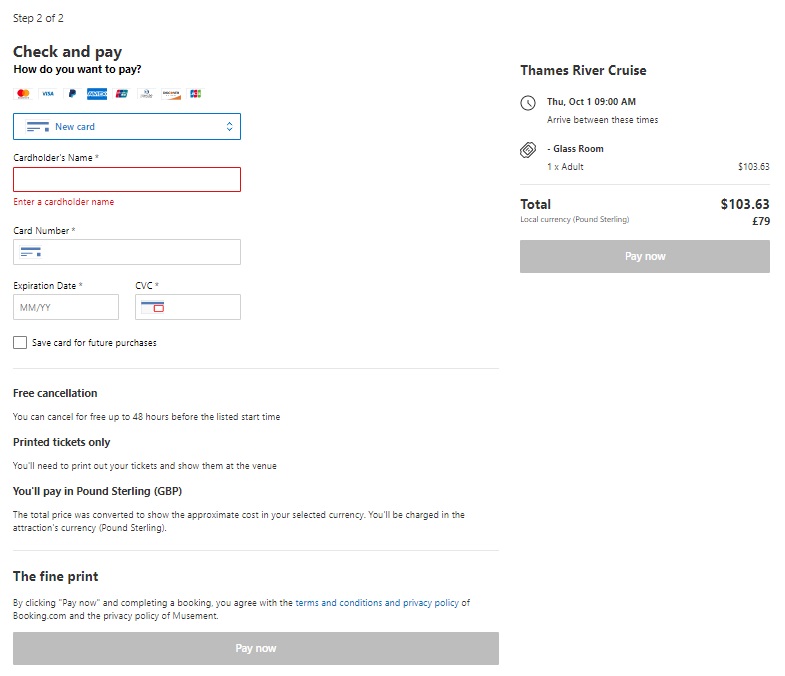
Task: Click the $103.63 price next to 1 x Adult
Action: [753, 167]
